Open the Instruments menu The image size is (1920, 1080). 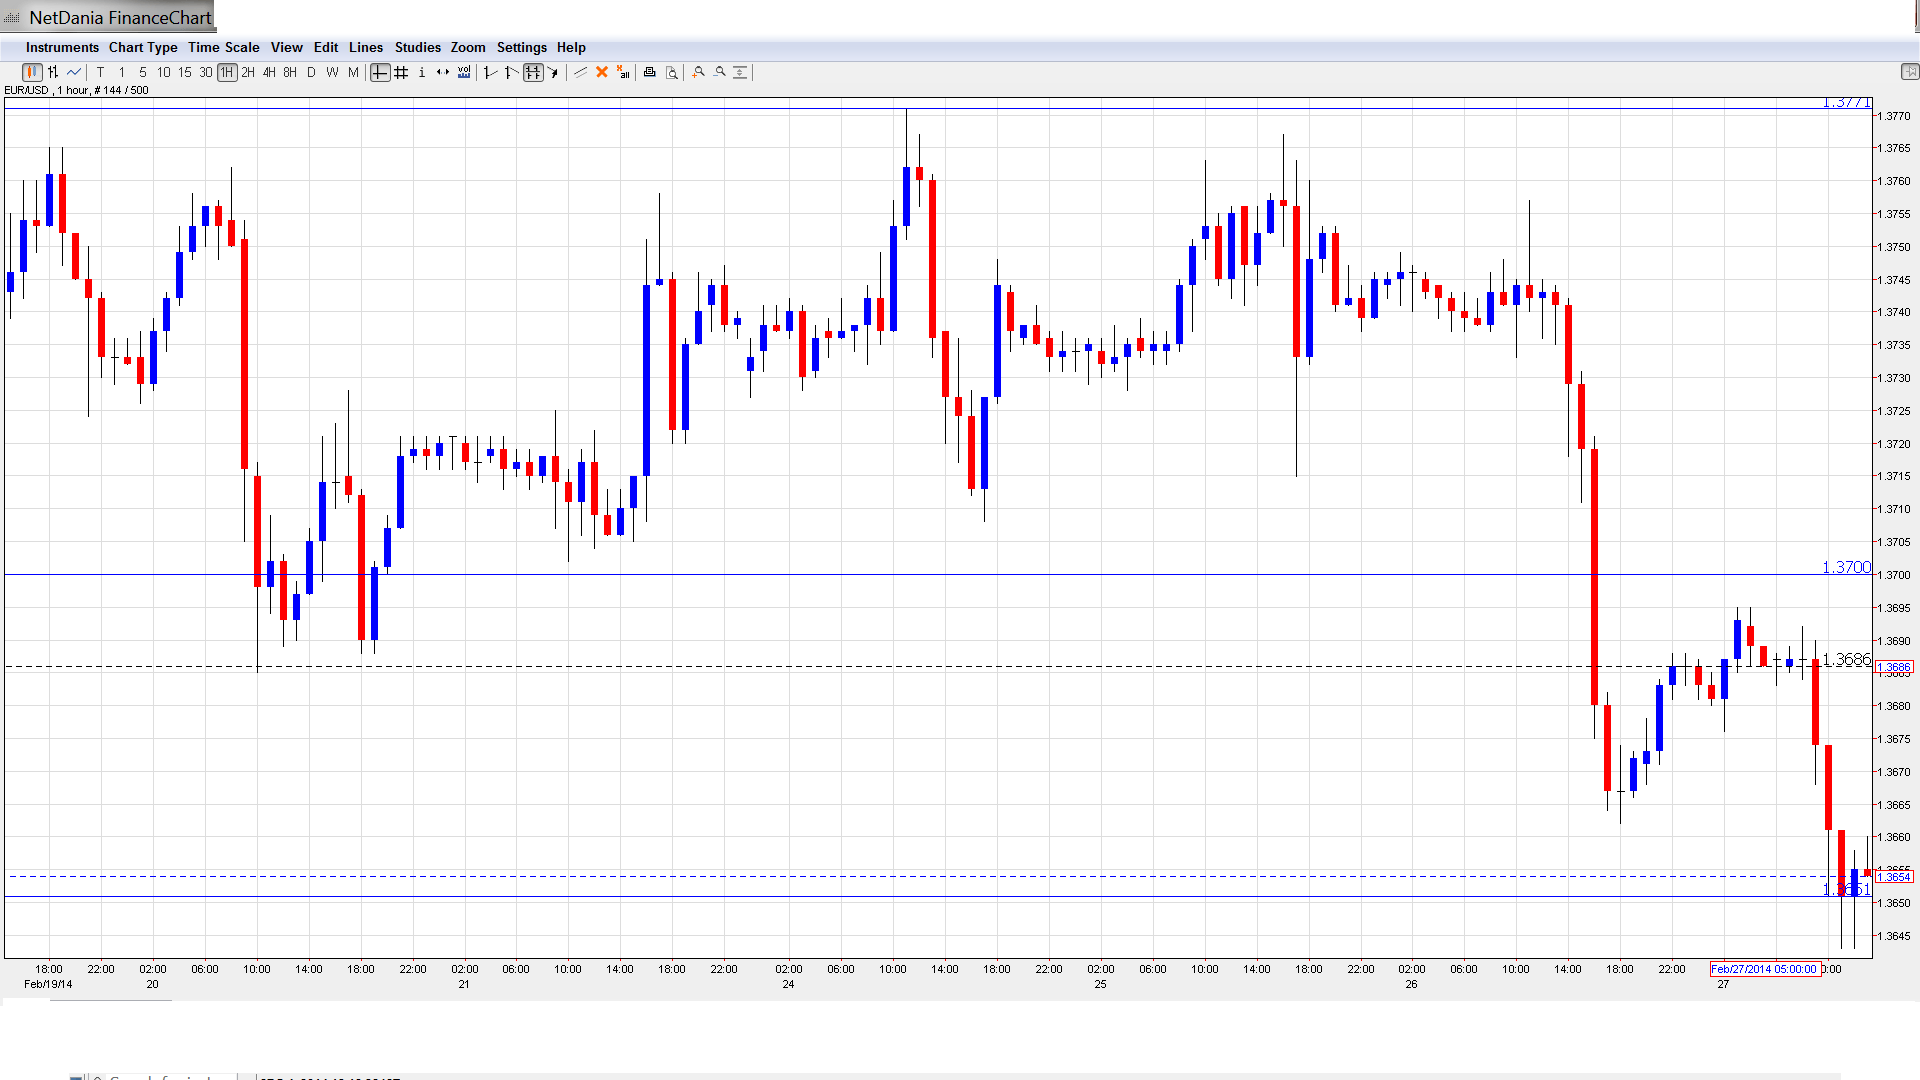tap(62, 47)
